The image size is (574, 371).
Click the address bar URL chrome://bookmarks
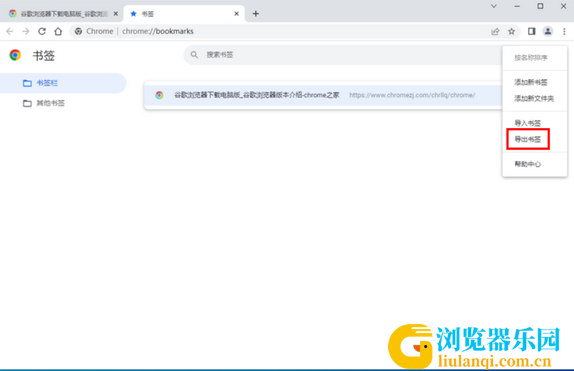tap(158, 31)
